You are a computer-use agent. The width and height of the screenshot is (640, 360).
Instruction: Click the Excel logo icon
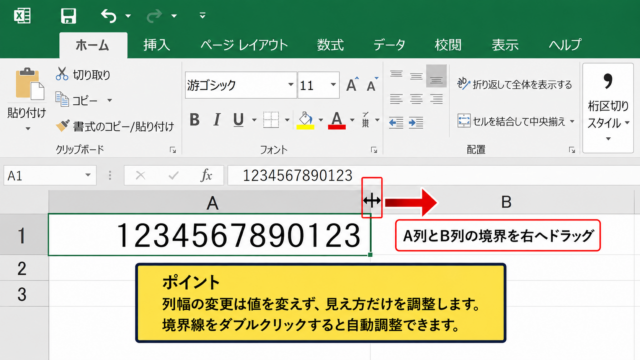(x=22, y=16)
